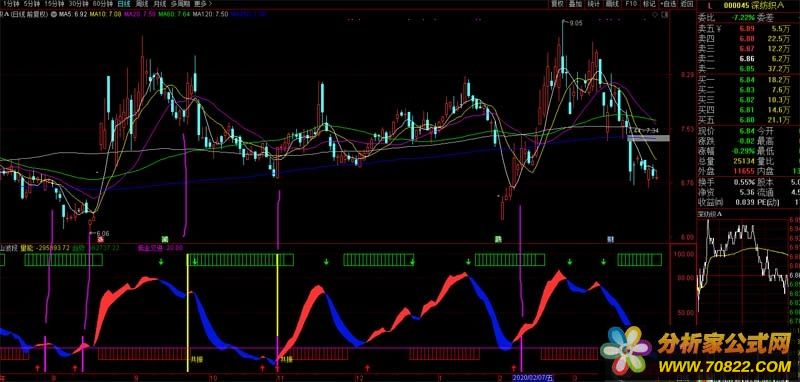Image resolution: width=800 pixels, height=382 pixels.
Task: Click the 标记 mark button
Action: coord(648,4)
